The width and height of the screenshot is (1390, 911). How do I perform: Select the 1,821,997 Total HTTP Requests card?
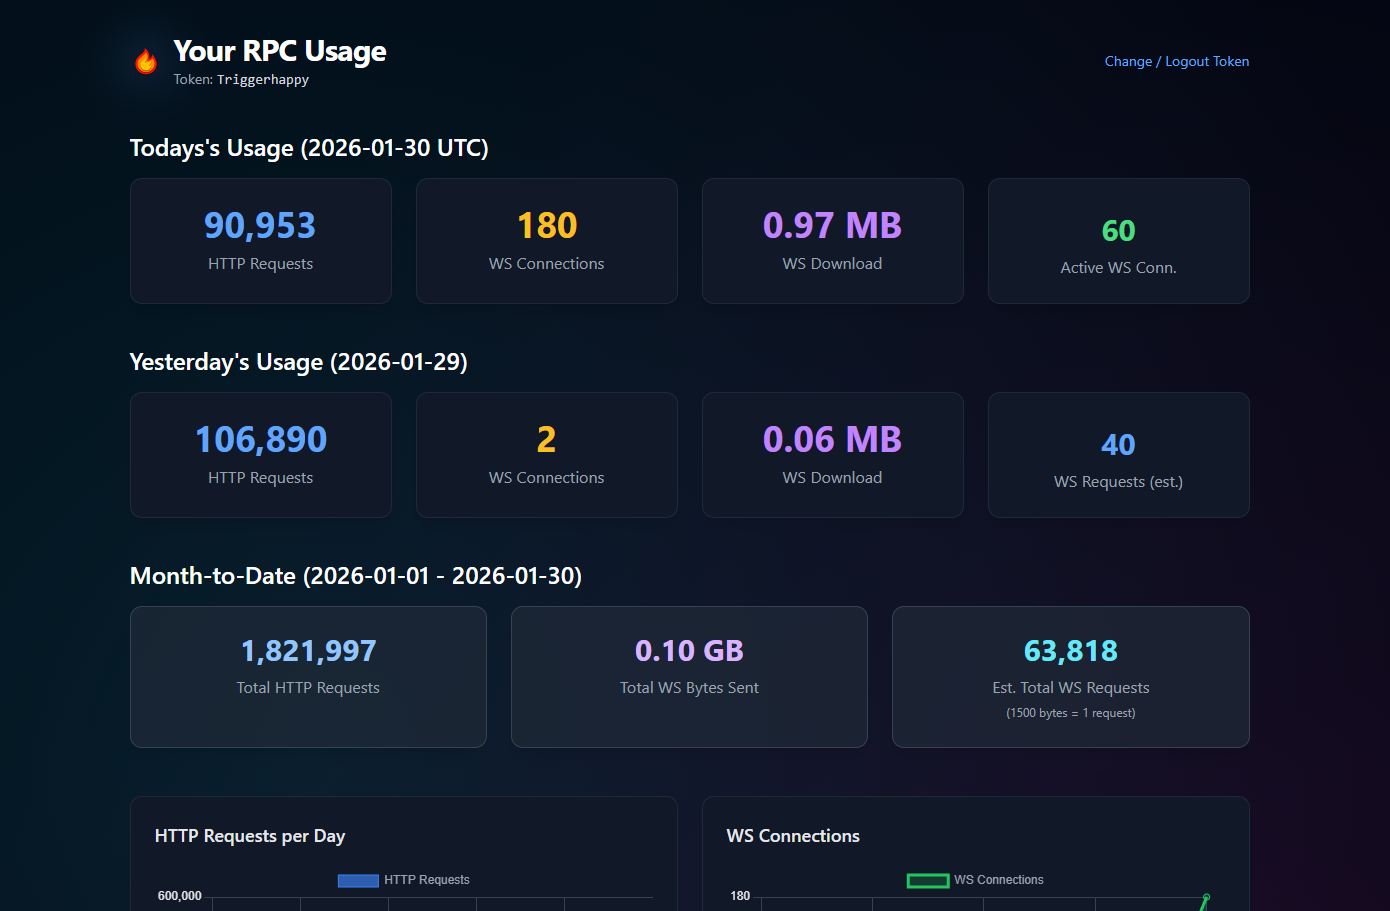click(x=308, y=677)
